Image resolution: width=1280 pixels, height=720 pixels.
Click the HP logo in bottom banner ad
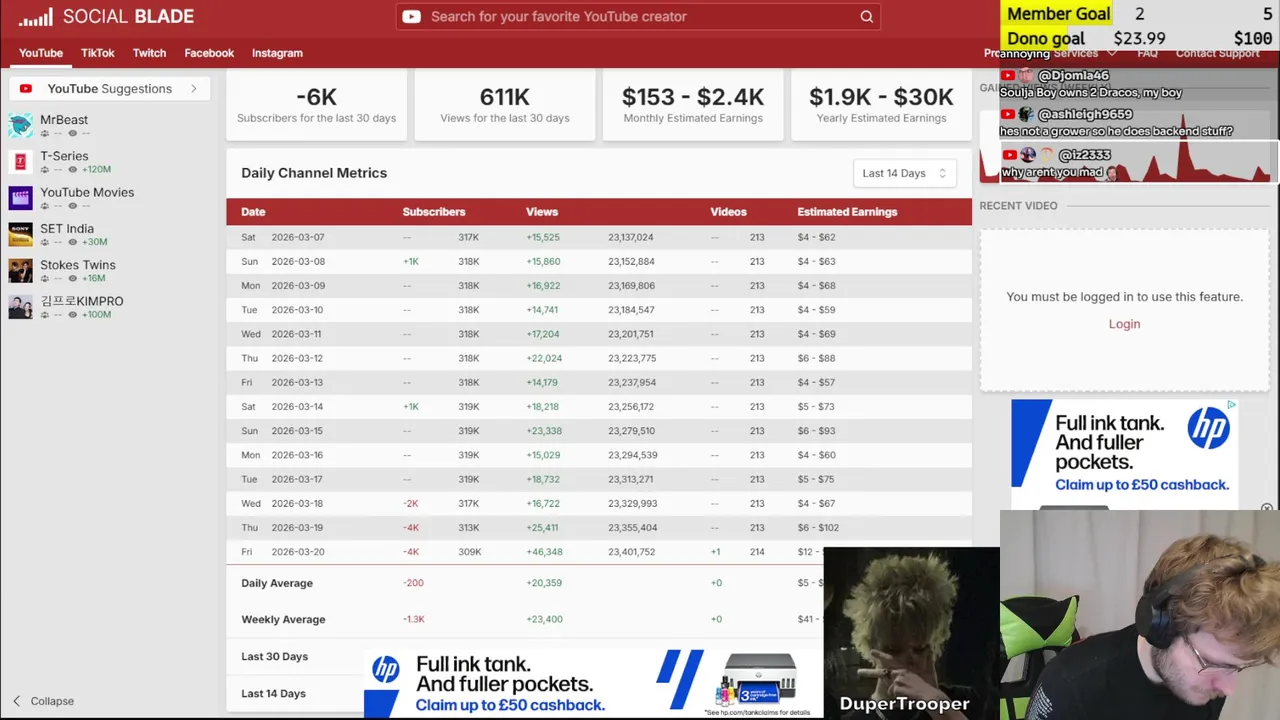(x=385, y=670)
